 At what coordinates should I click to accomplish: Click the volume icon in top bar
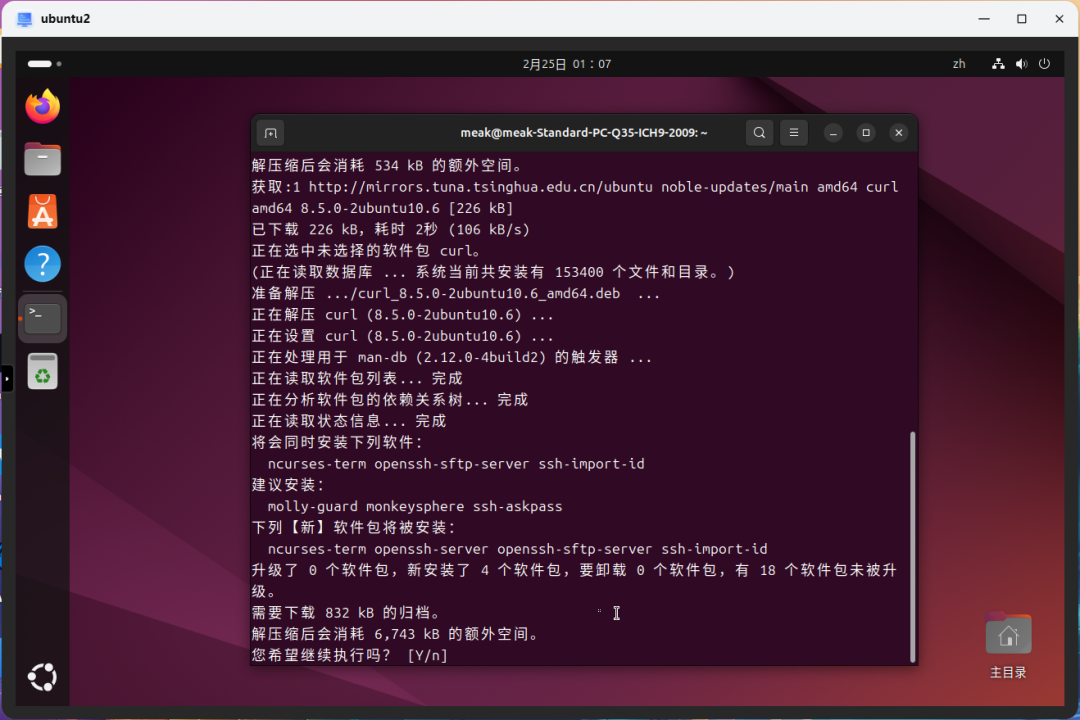(1021, 64)
